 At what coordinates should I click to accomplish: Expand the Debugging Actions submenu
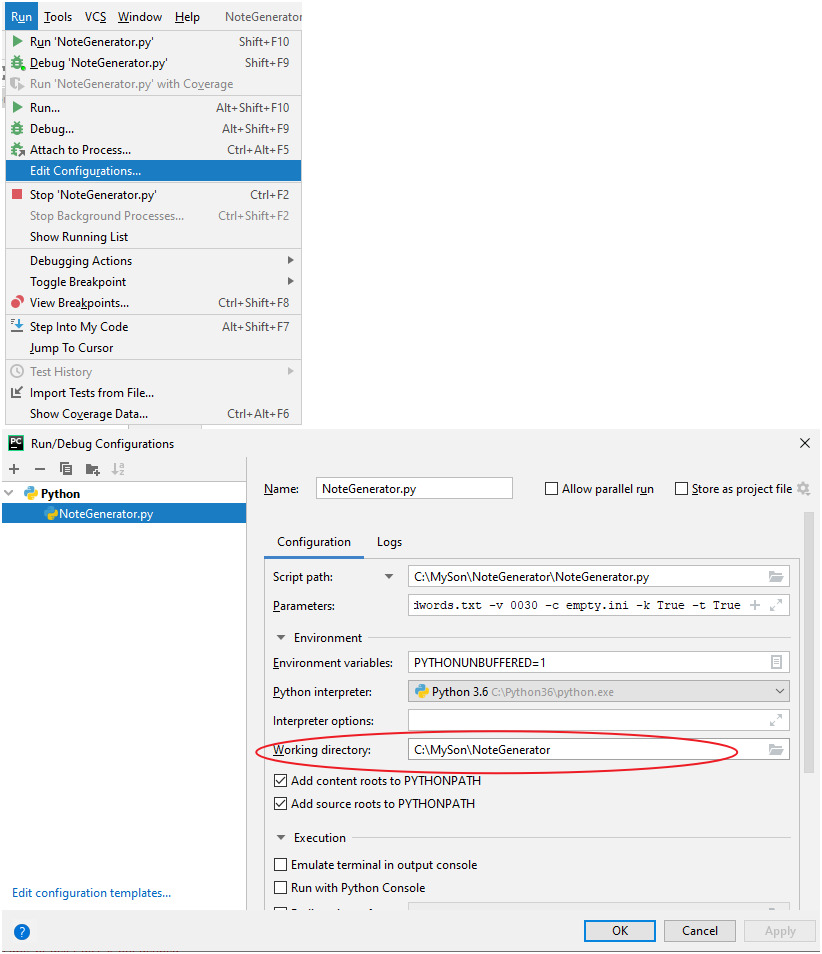(153, 260)
